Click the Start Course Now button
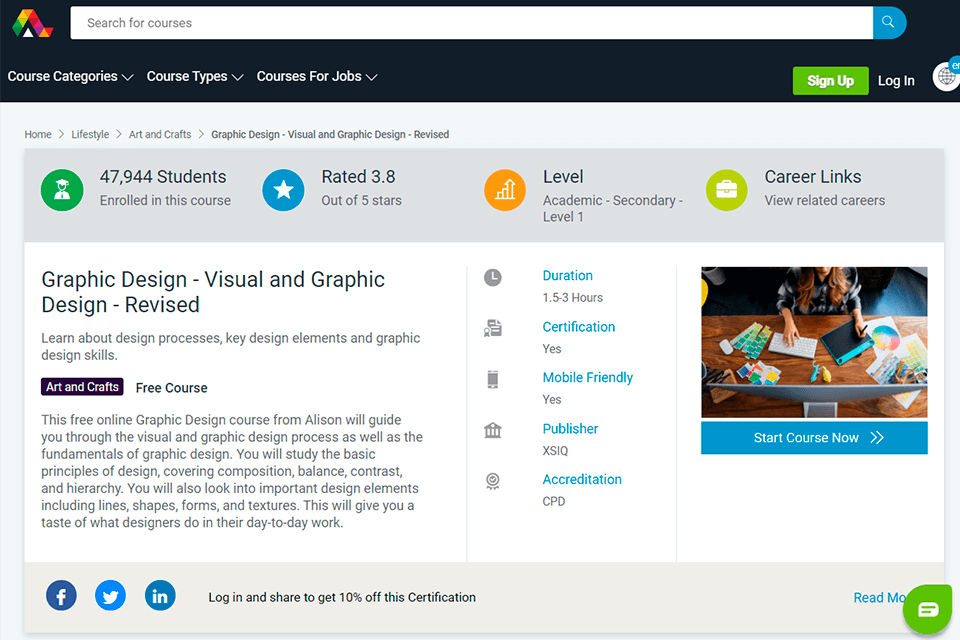The image size is (960, 640). pos(814,438)
